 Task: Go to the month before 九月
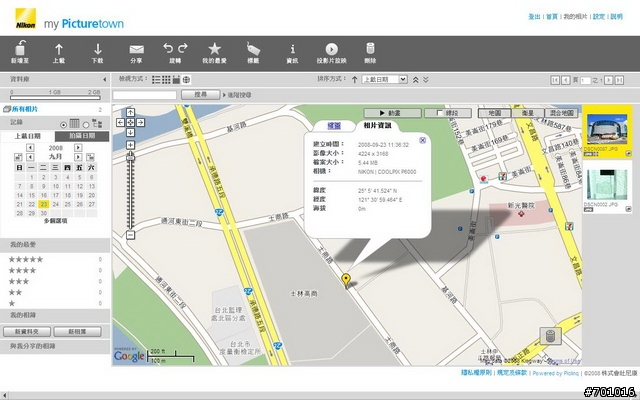click(30, 157)
